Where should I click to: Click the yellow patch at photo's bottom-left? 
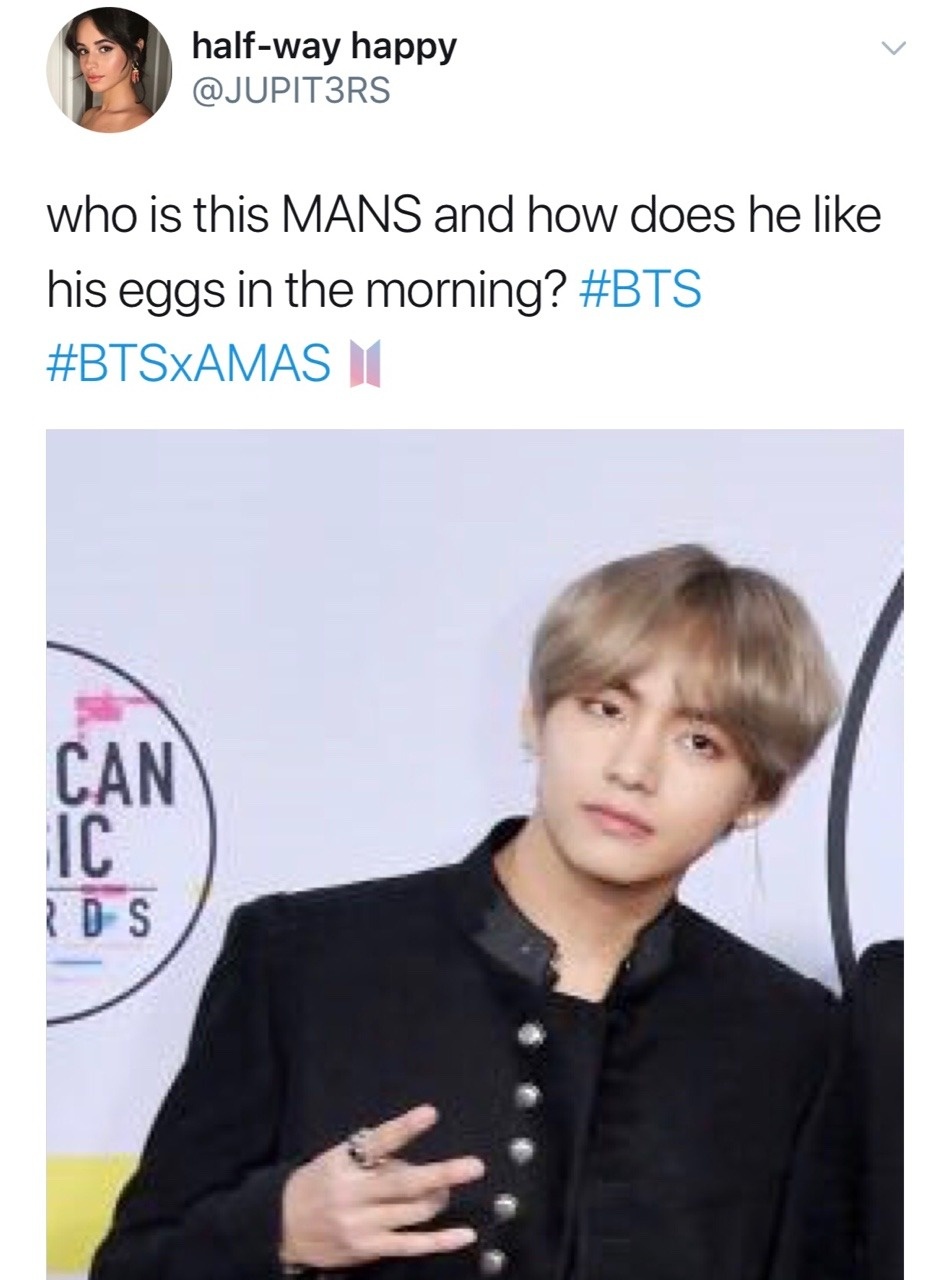click(88, 1206)
